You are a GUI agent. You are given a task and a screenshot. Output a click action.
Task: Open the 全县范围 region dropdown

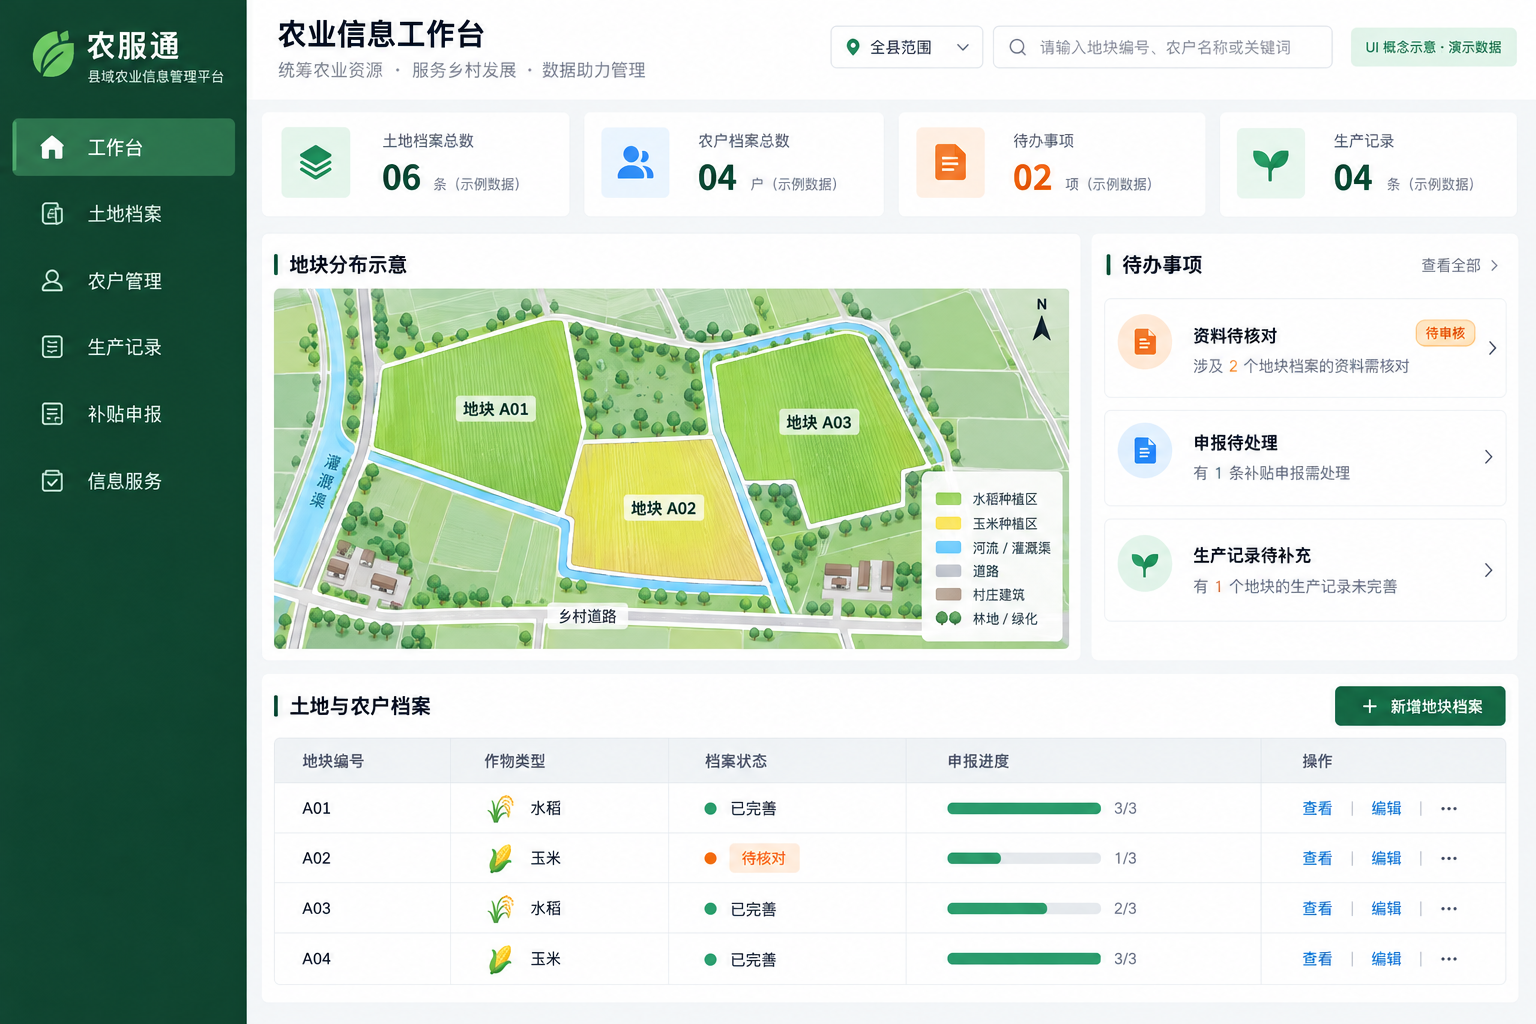click(906, 47)
